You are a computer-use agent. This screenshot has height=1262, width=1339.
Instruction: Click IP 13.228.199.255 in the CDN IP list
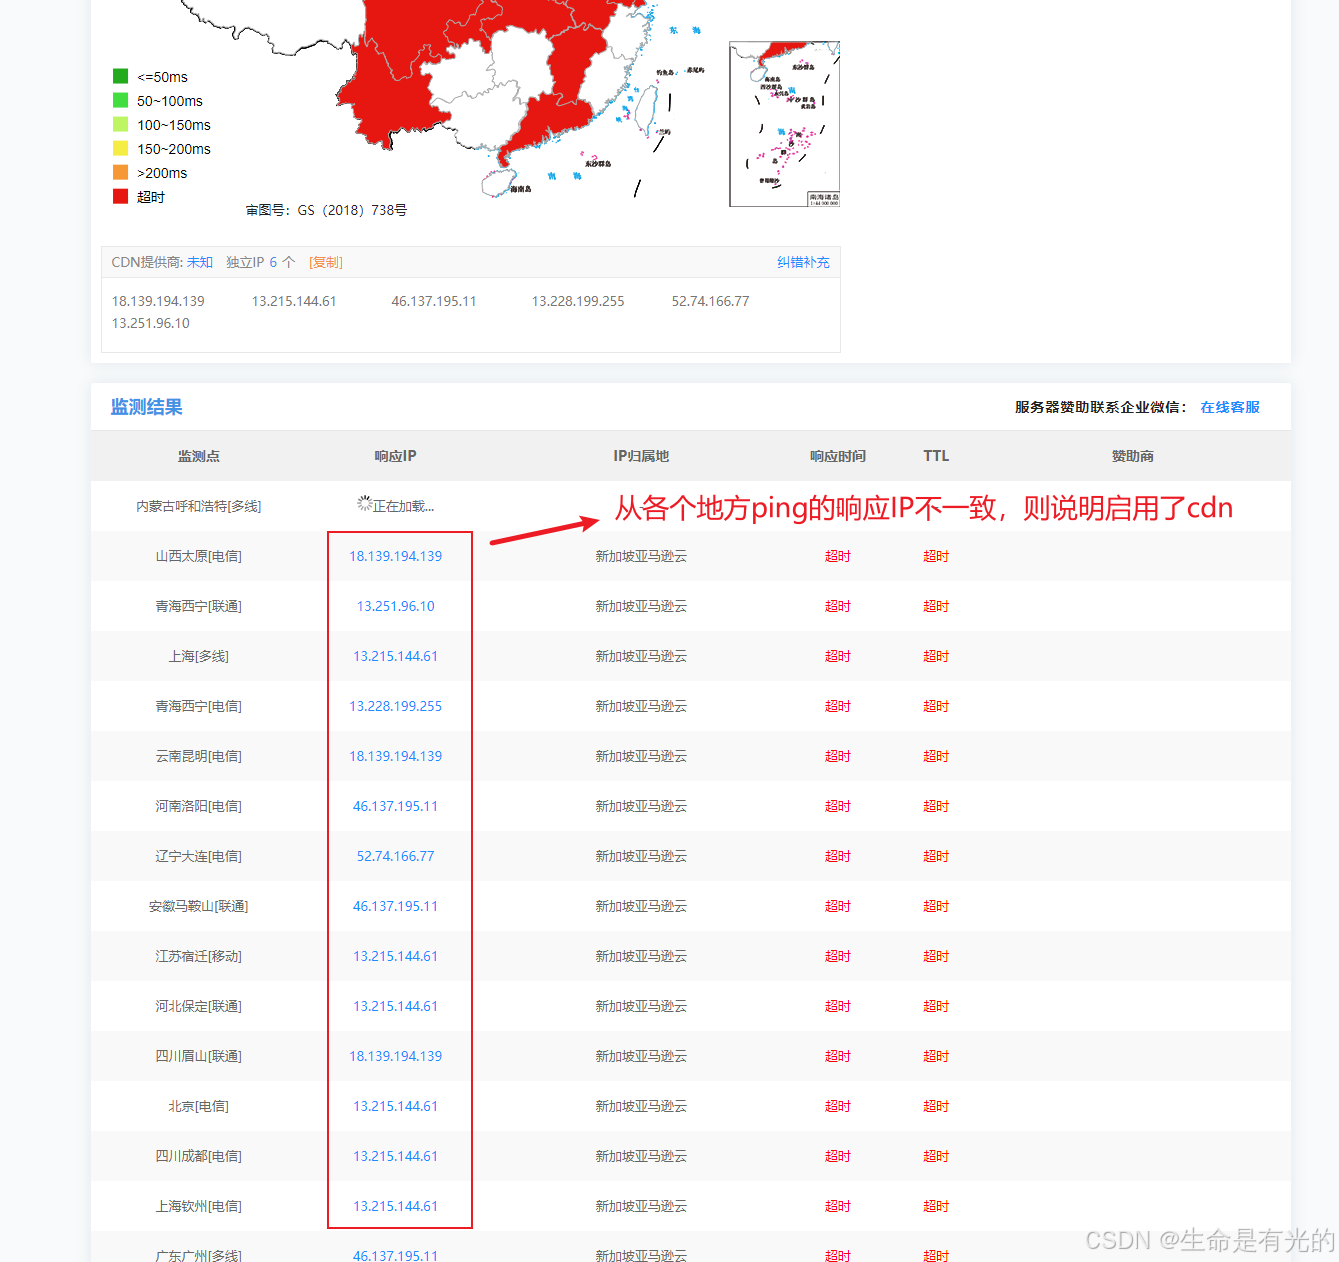[x=577, y=300]
